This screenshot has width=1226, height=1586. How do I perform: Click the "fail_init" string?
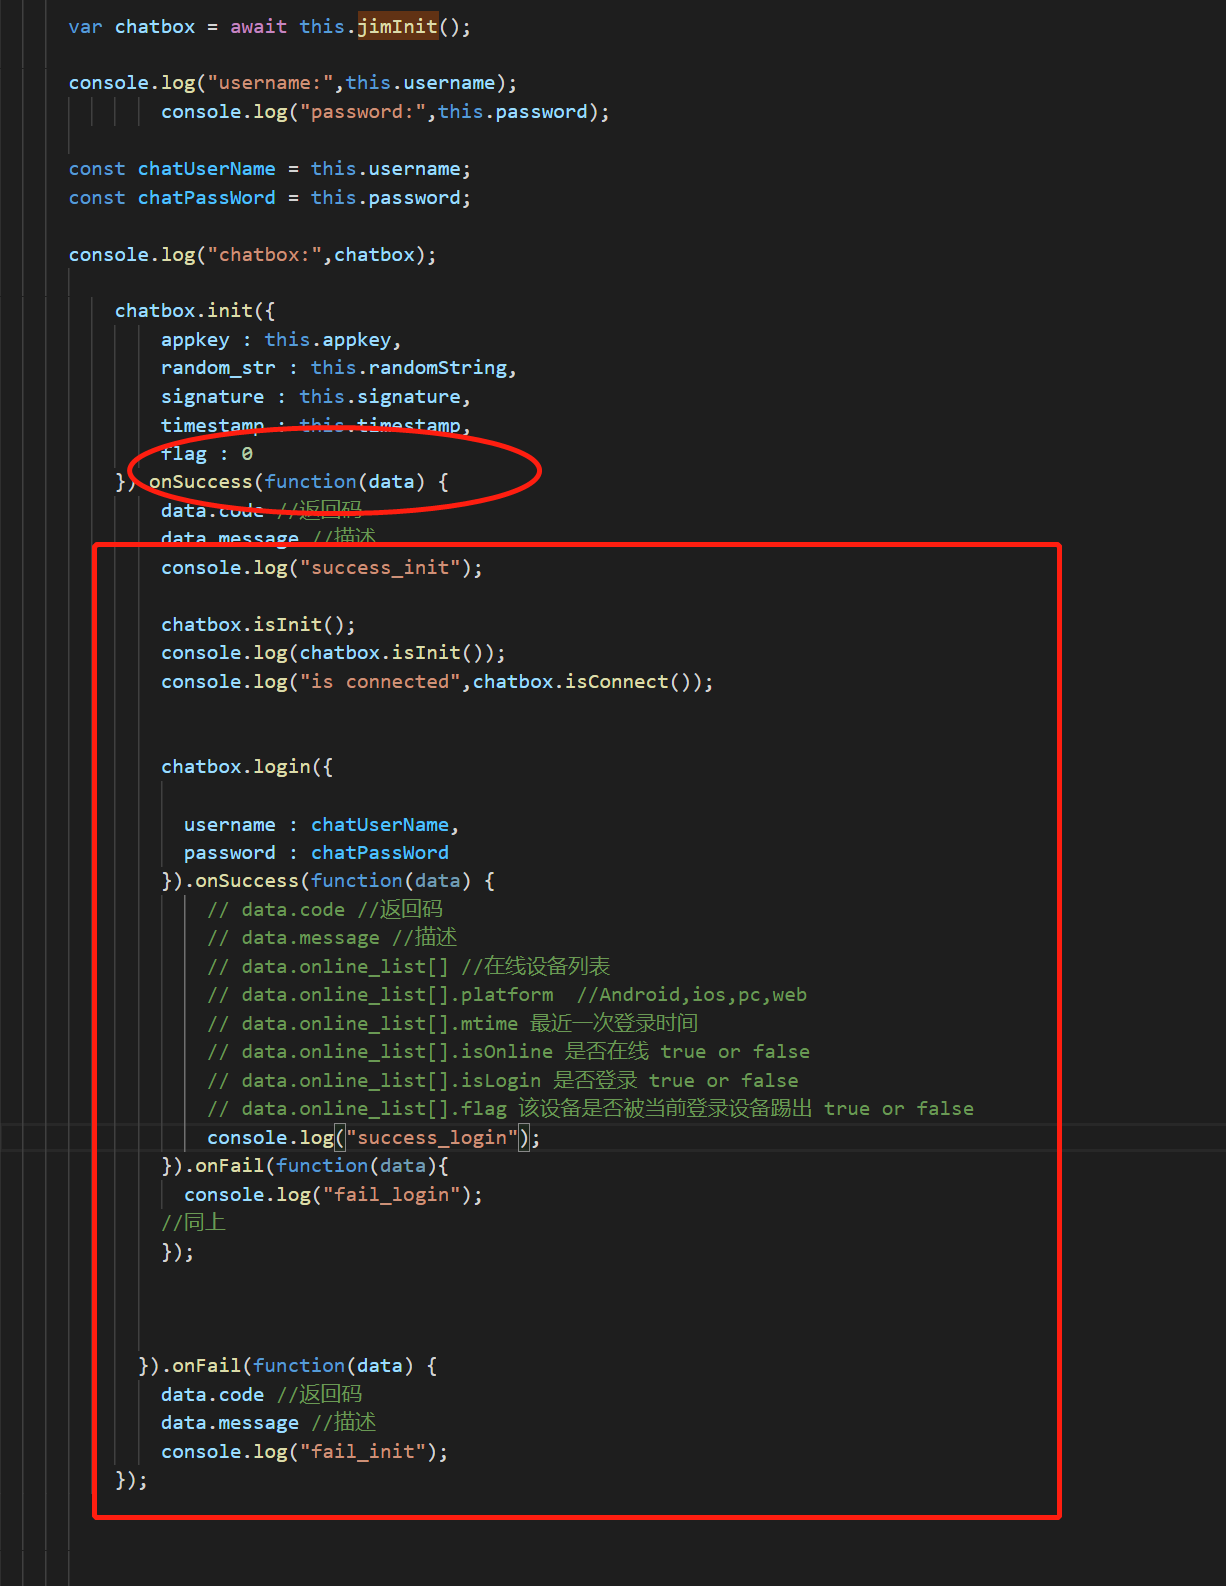tap(363, 1452)
